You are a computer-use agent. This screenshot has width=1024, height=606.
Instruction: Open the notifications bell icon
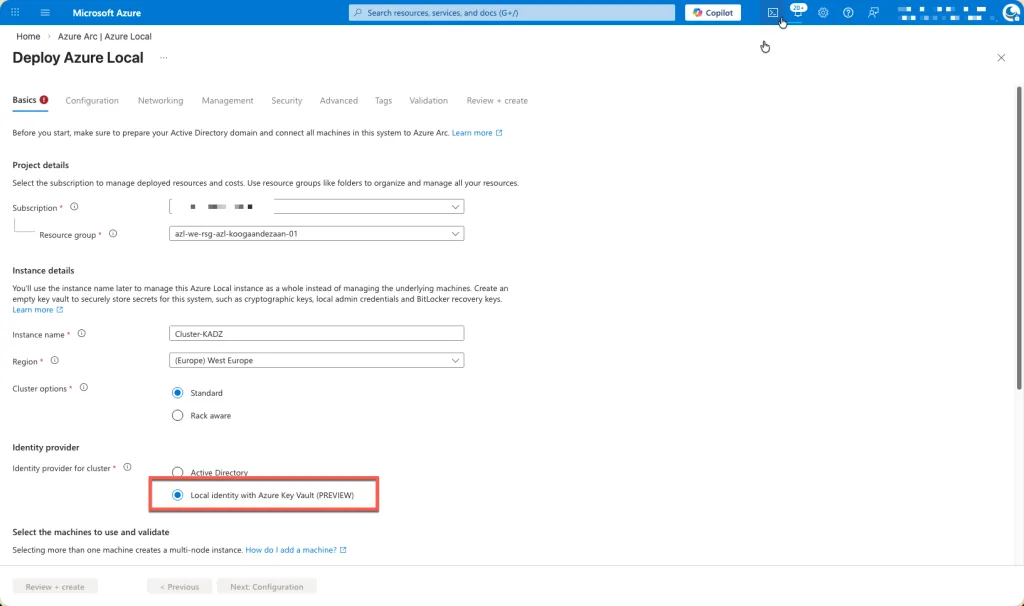tap(797, 13)
